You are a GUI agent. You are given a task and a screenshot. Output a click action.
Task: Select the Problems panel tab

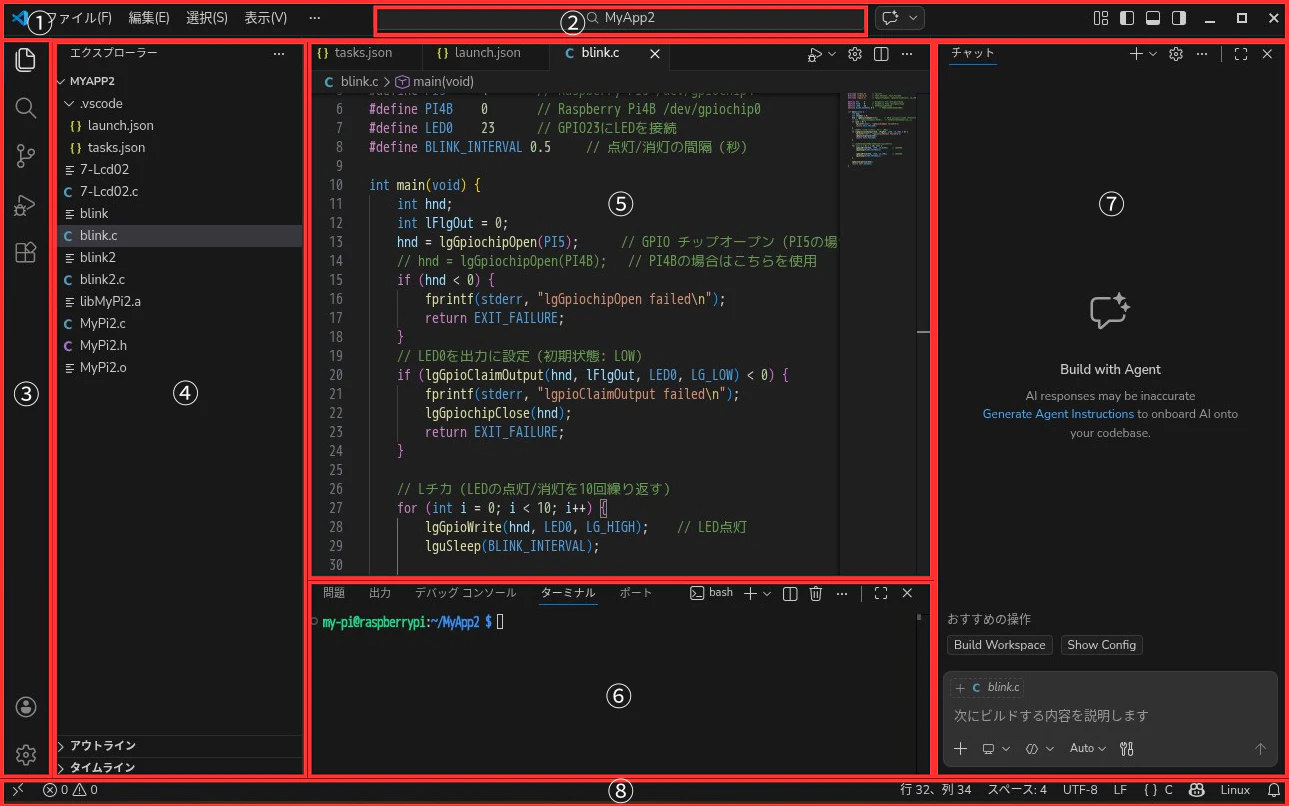click(x=333, y=592)
